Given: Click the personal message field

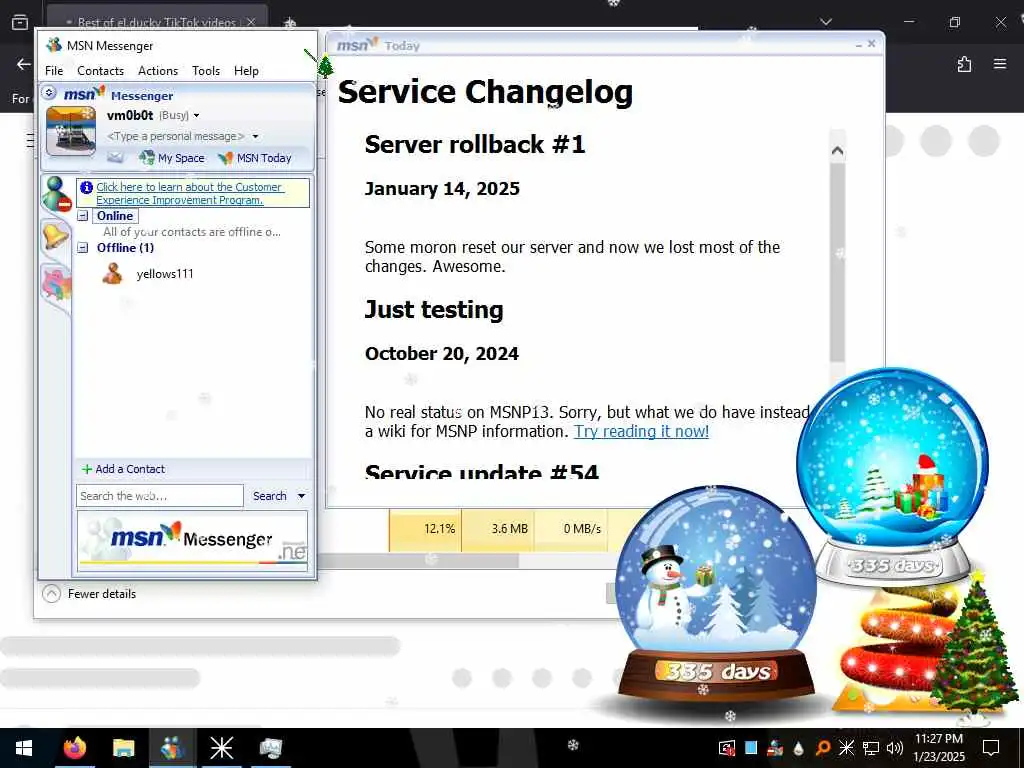Looking at the screenshot, I should (x=176, y=136).
